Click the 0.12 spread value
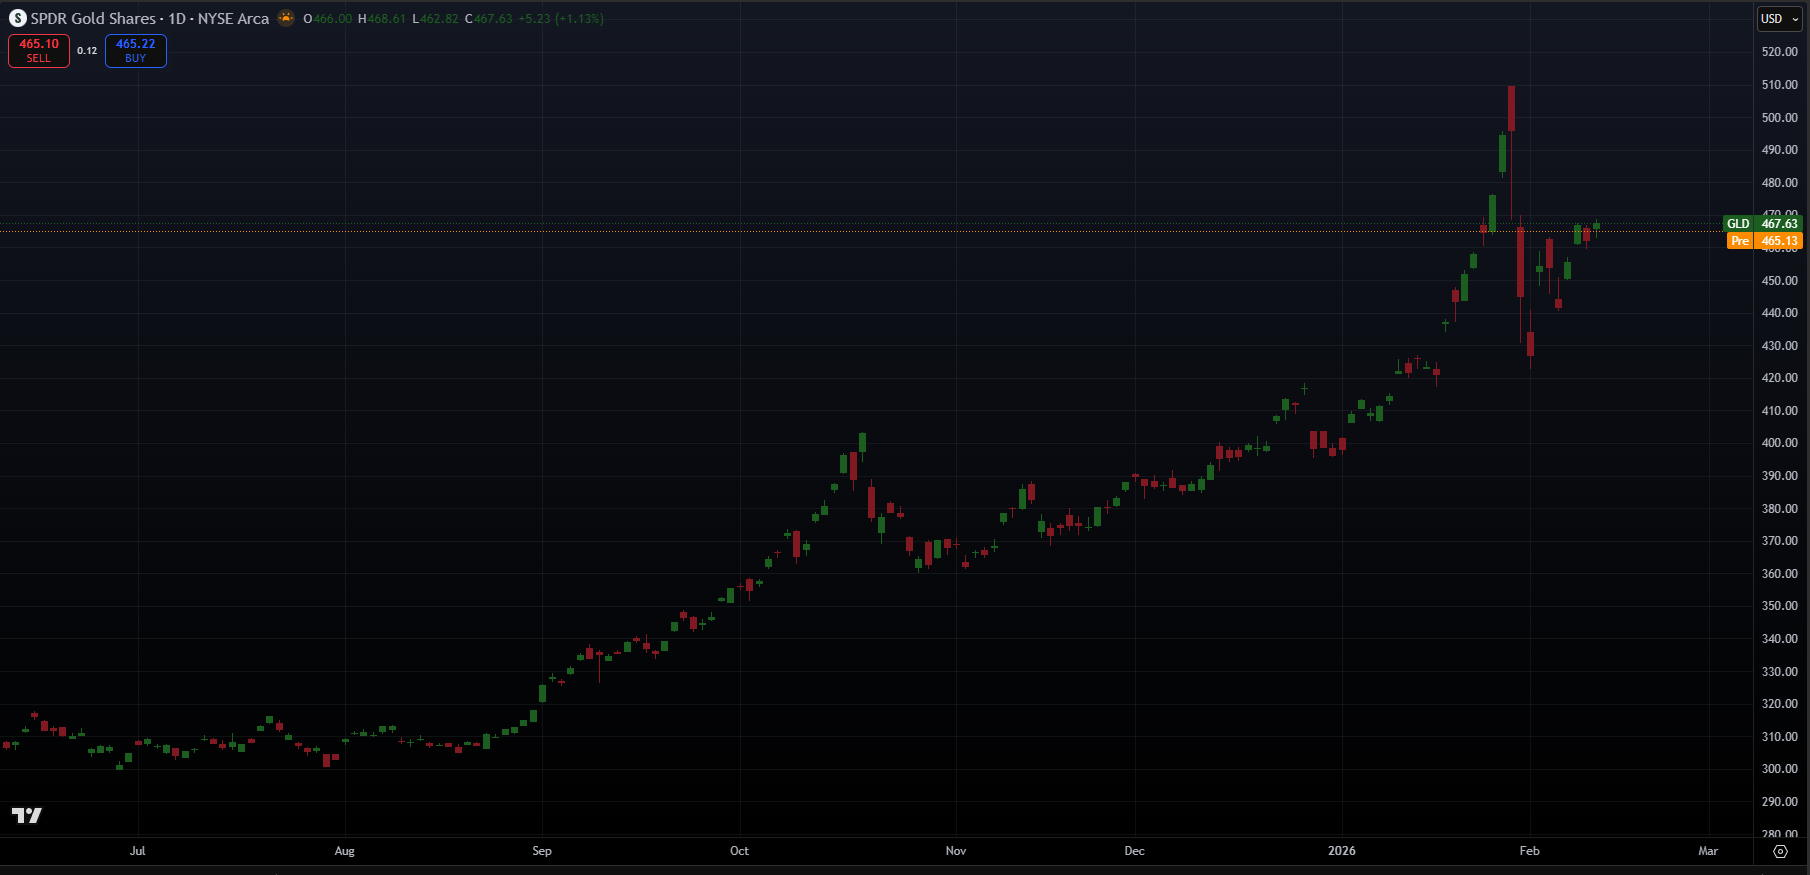This screenshot has width=1810, height=875. click(87, 51)
